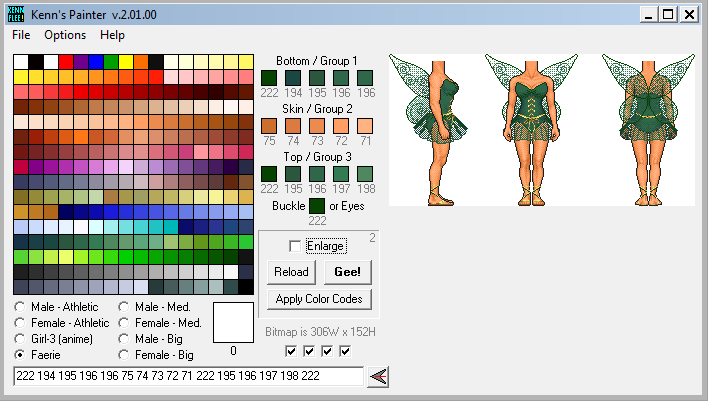Uncheck the leftmost checkbox under bitmap size text
Viewport: 708px width, 401px height.
tap(291, 351)
